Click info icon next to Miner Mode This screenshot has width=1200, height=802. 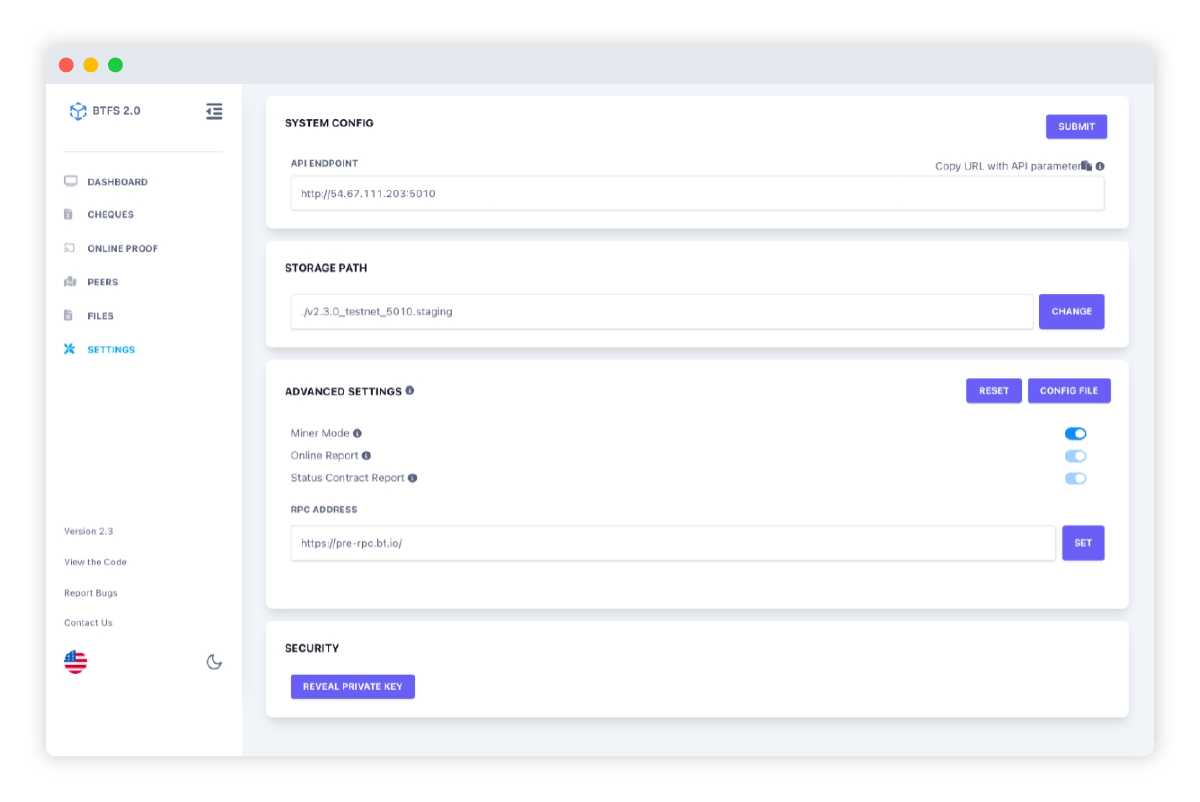(357, 433)
